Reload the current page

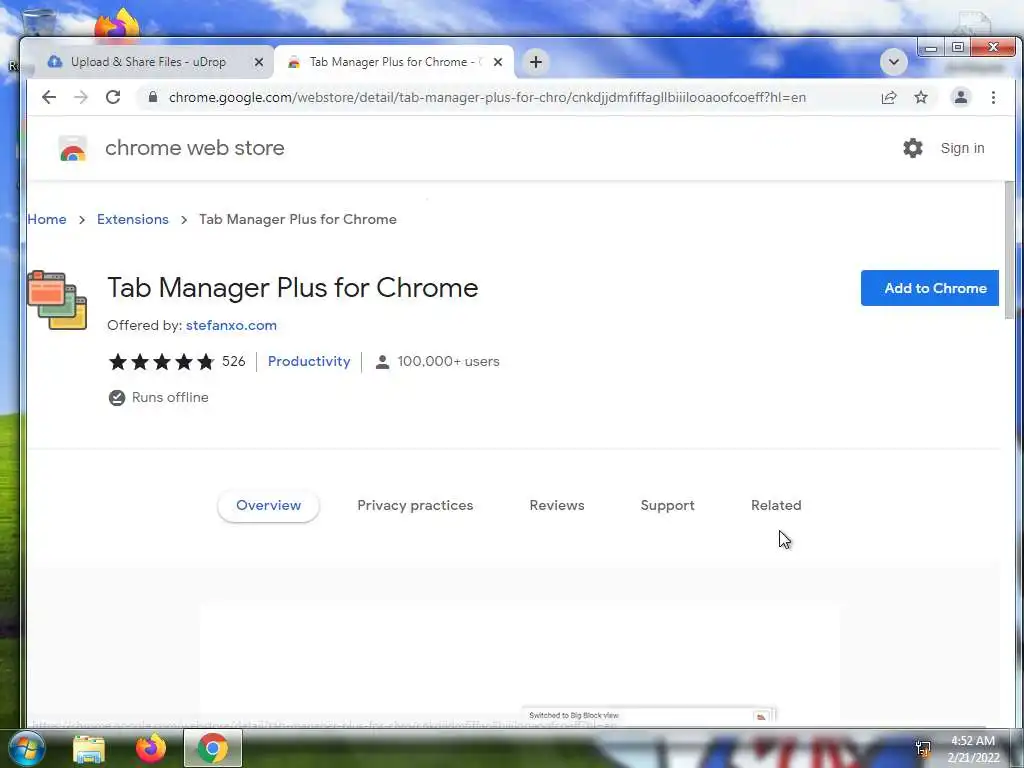tap(113, 97)
